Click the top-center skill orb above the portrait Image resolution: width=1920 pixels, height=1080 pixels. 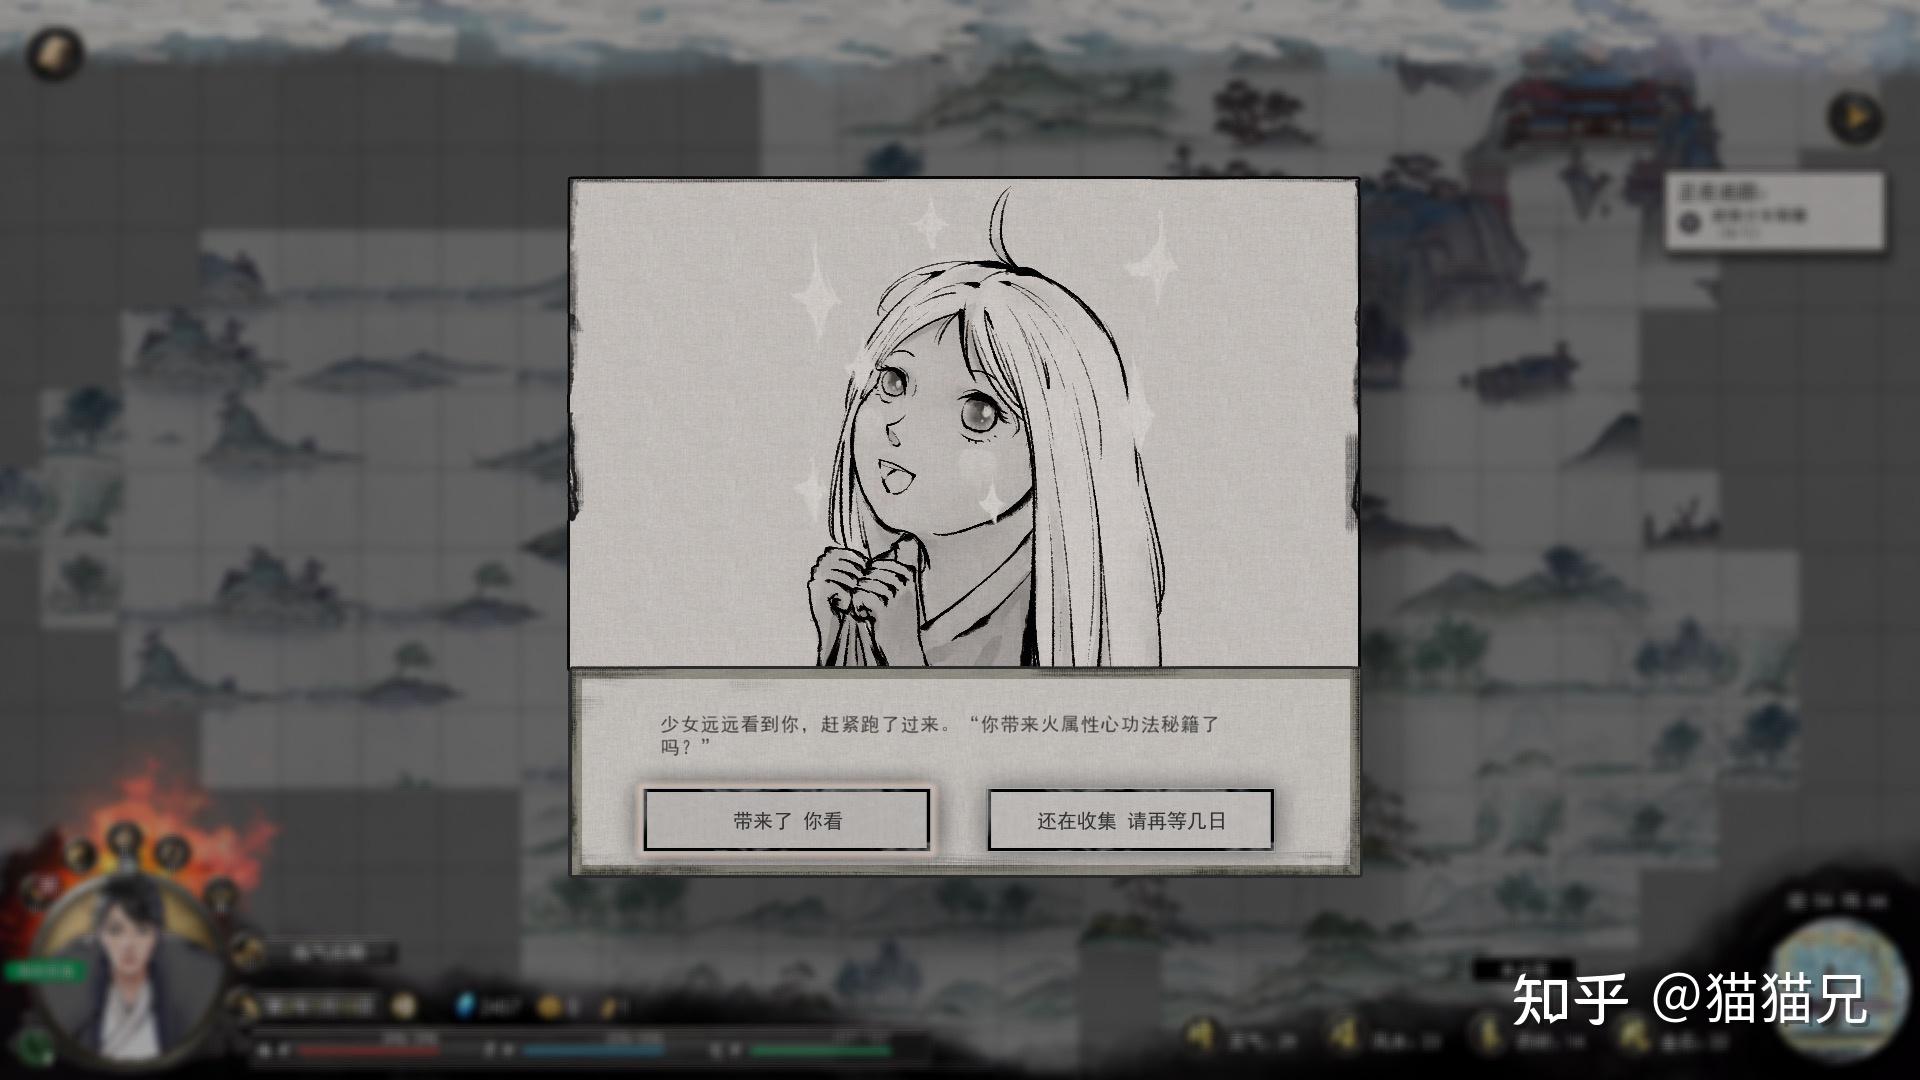pos(126,838)
